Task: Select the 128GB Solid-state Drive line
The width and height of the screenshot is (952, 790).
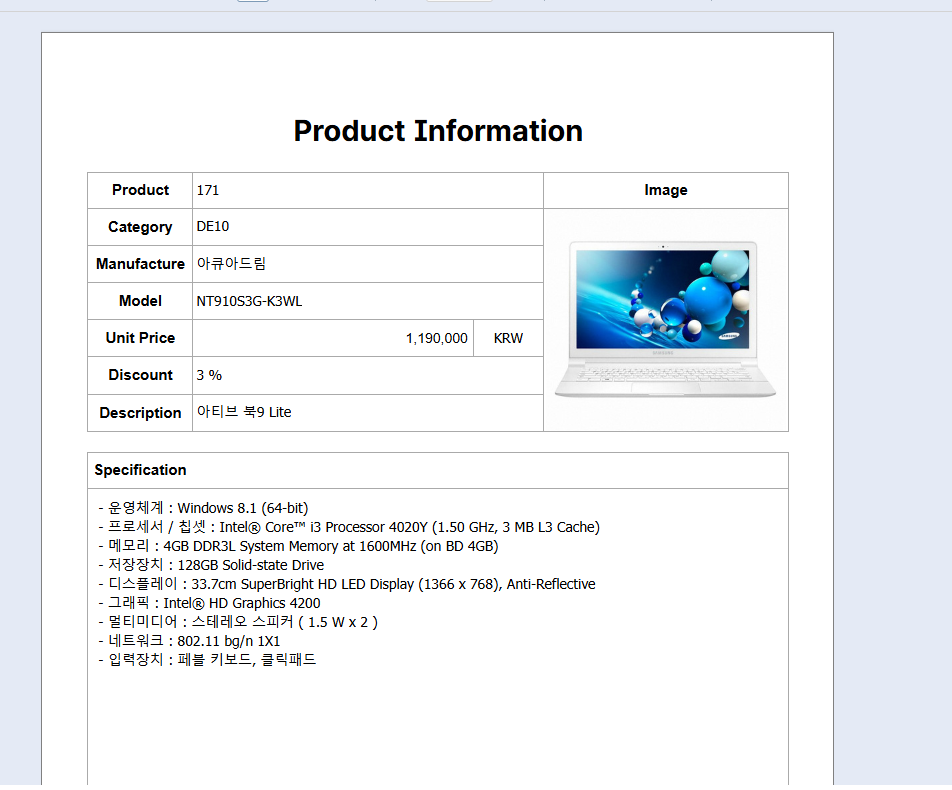Action: click(x=211, y=565)
